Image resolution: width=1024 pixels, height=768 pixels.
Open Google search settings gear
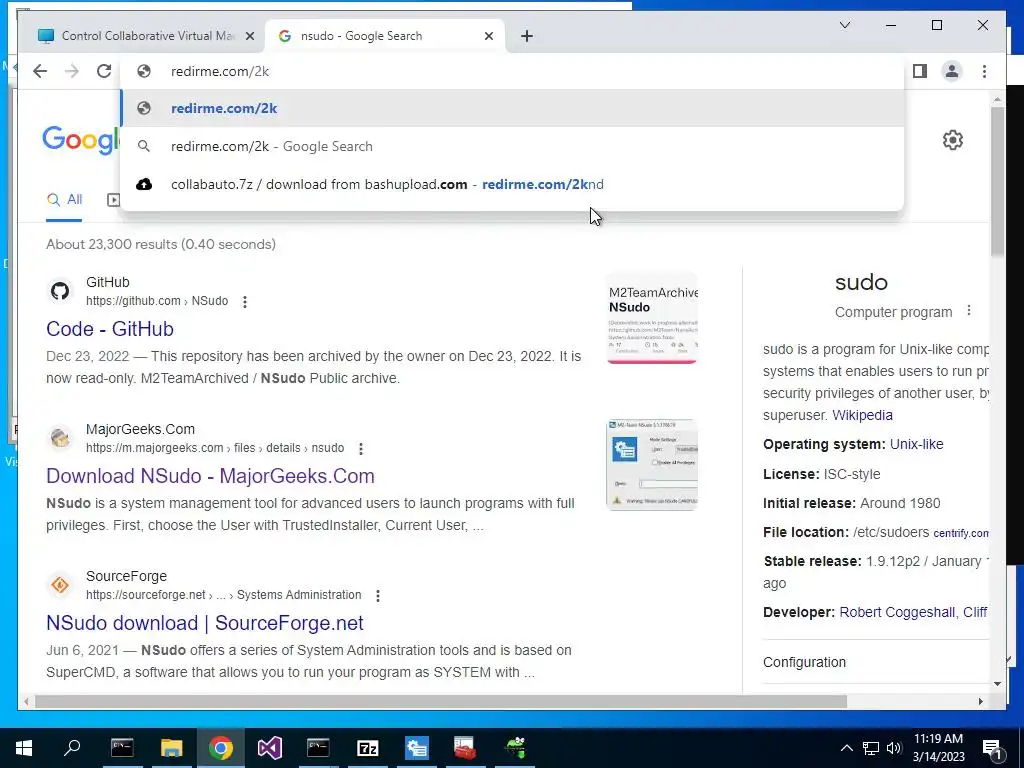coord(953,140)
